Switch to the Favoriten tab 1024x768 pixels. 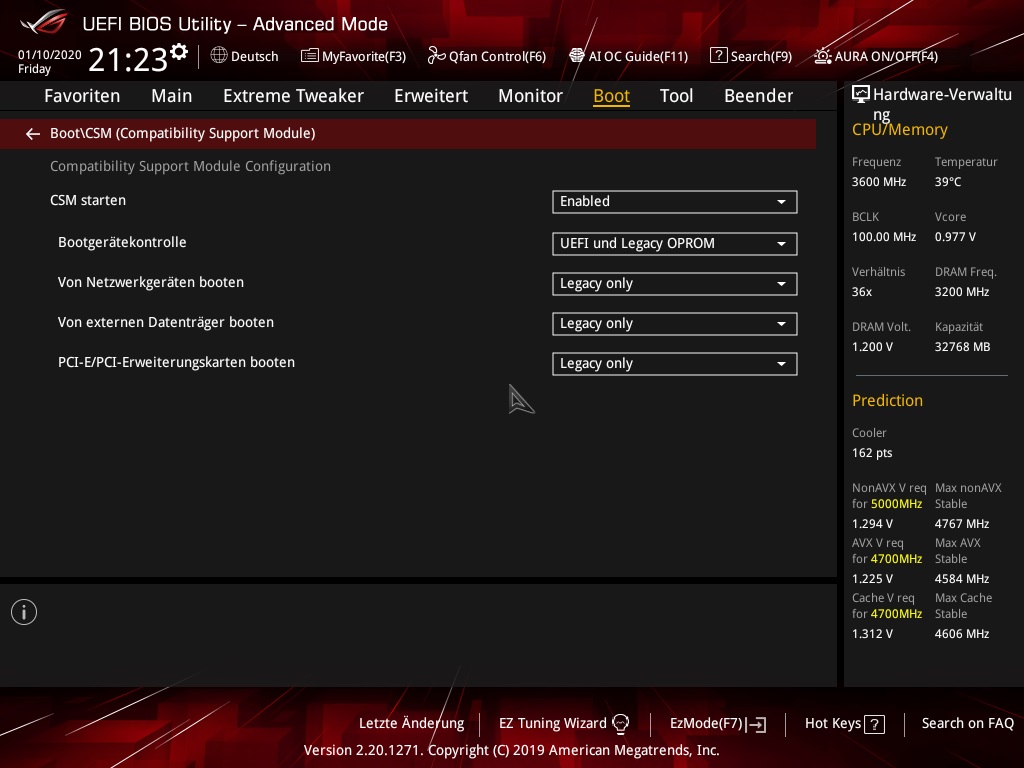pyautogui.click(x=82, y=96)
